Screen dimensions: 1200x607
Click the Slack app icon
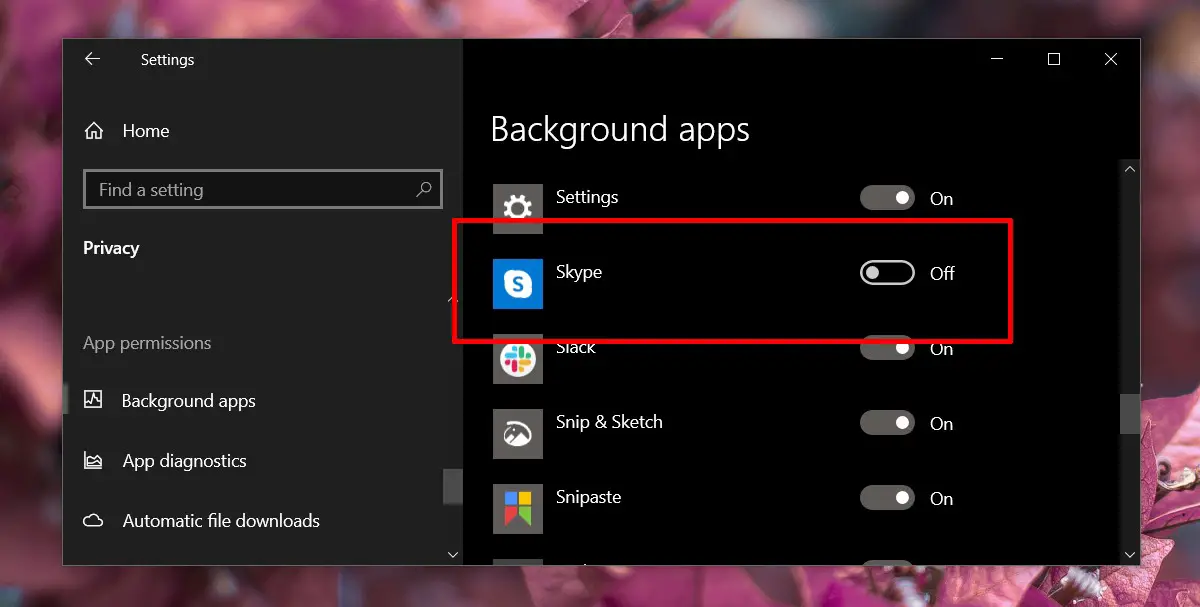[518, 360]
